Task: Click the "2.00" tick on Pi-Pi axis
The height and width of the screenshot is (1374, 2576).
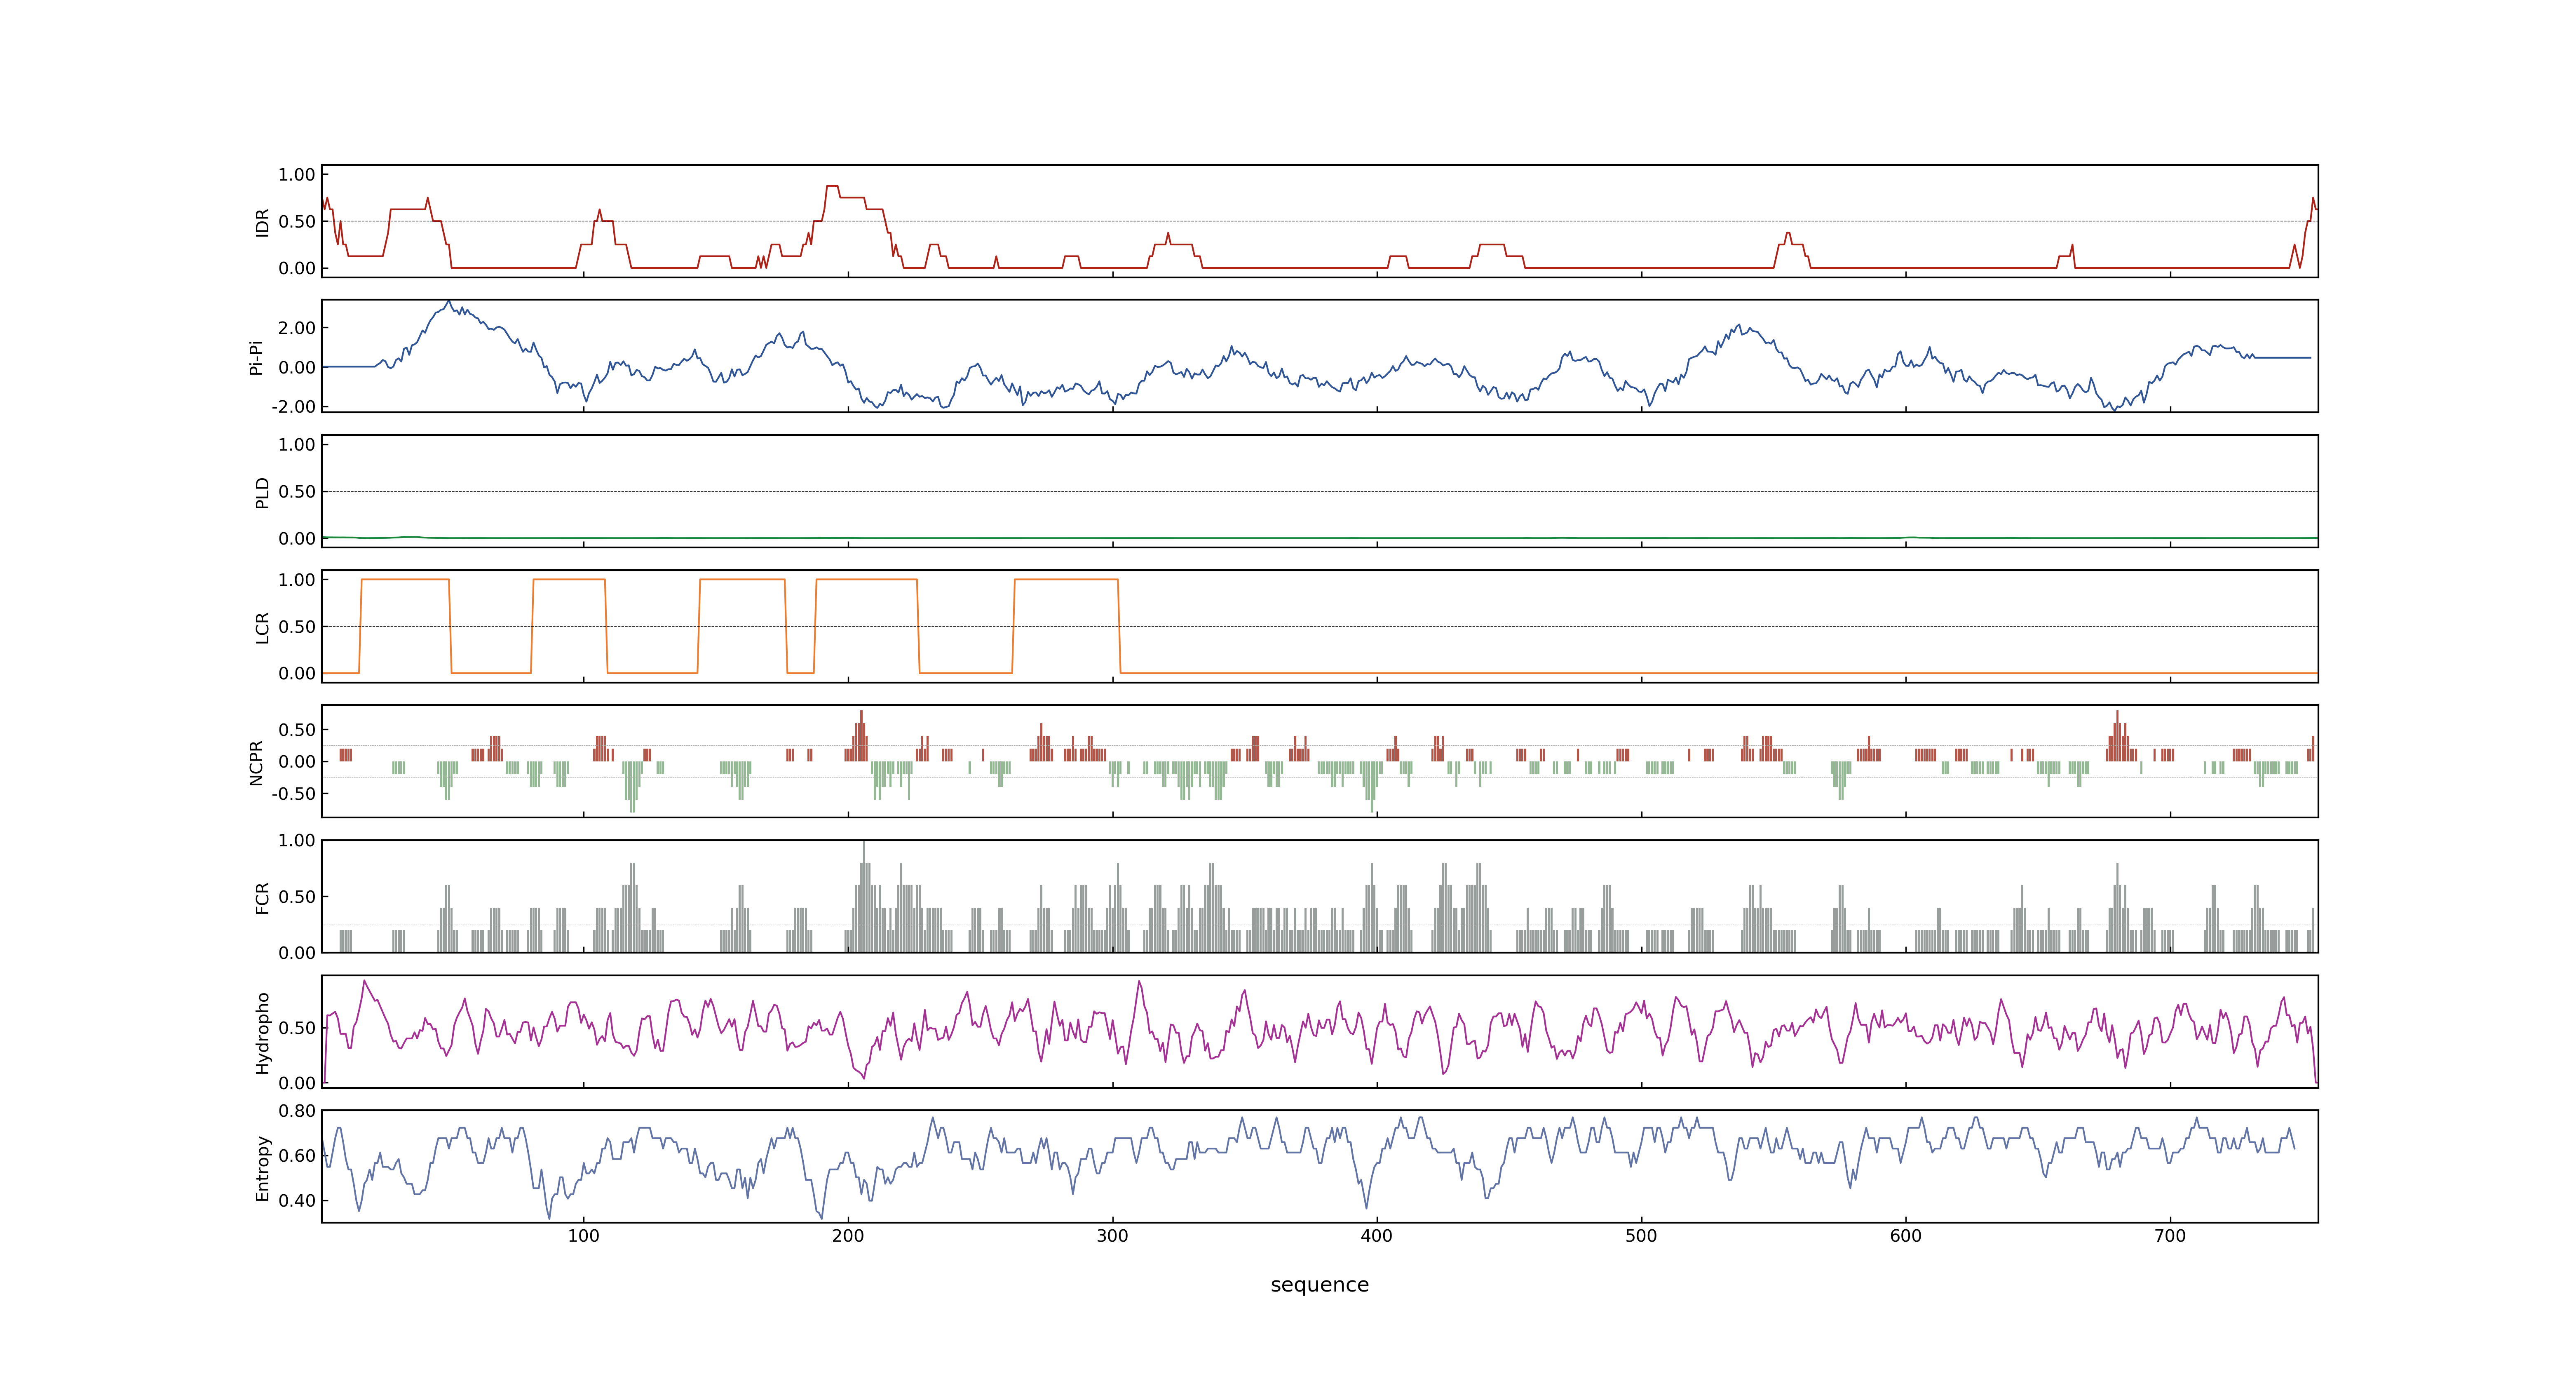Action: (x=297, y=328)
